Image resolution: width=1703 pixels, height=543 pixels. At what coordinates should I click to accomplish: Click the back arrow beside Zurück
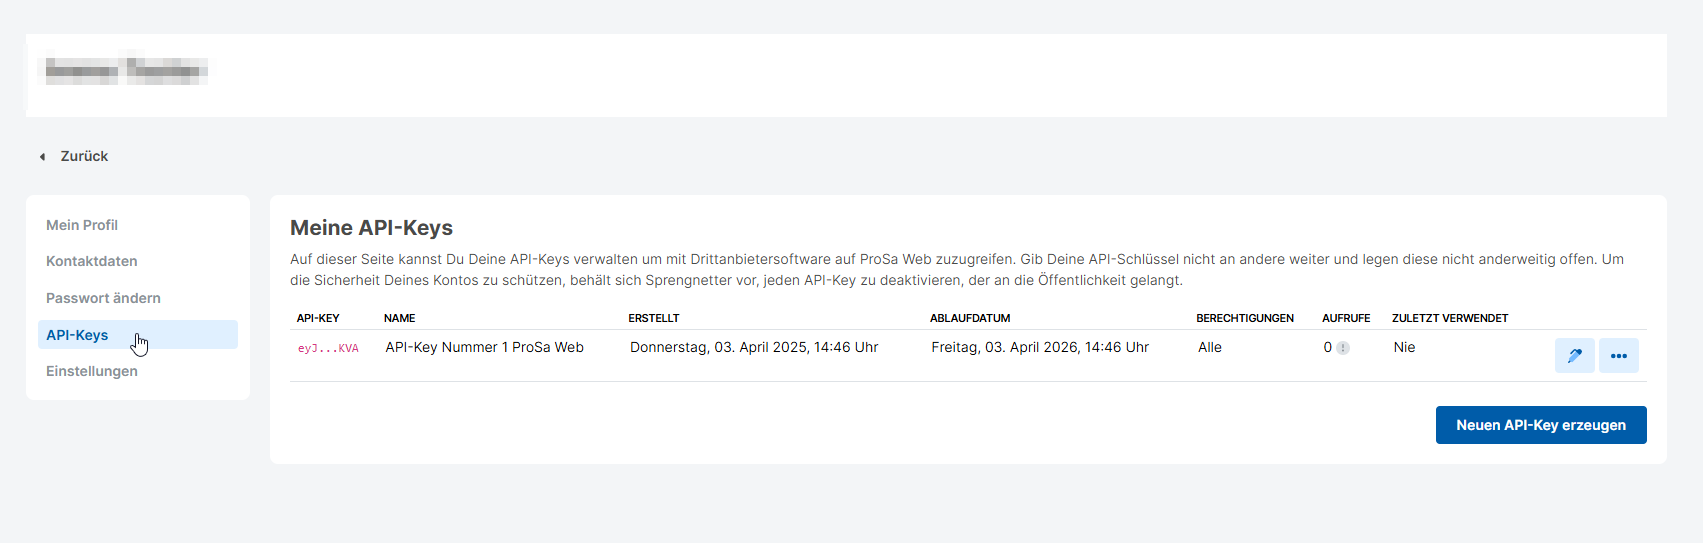[x=42, y=157]
